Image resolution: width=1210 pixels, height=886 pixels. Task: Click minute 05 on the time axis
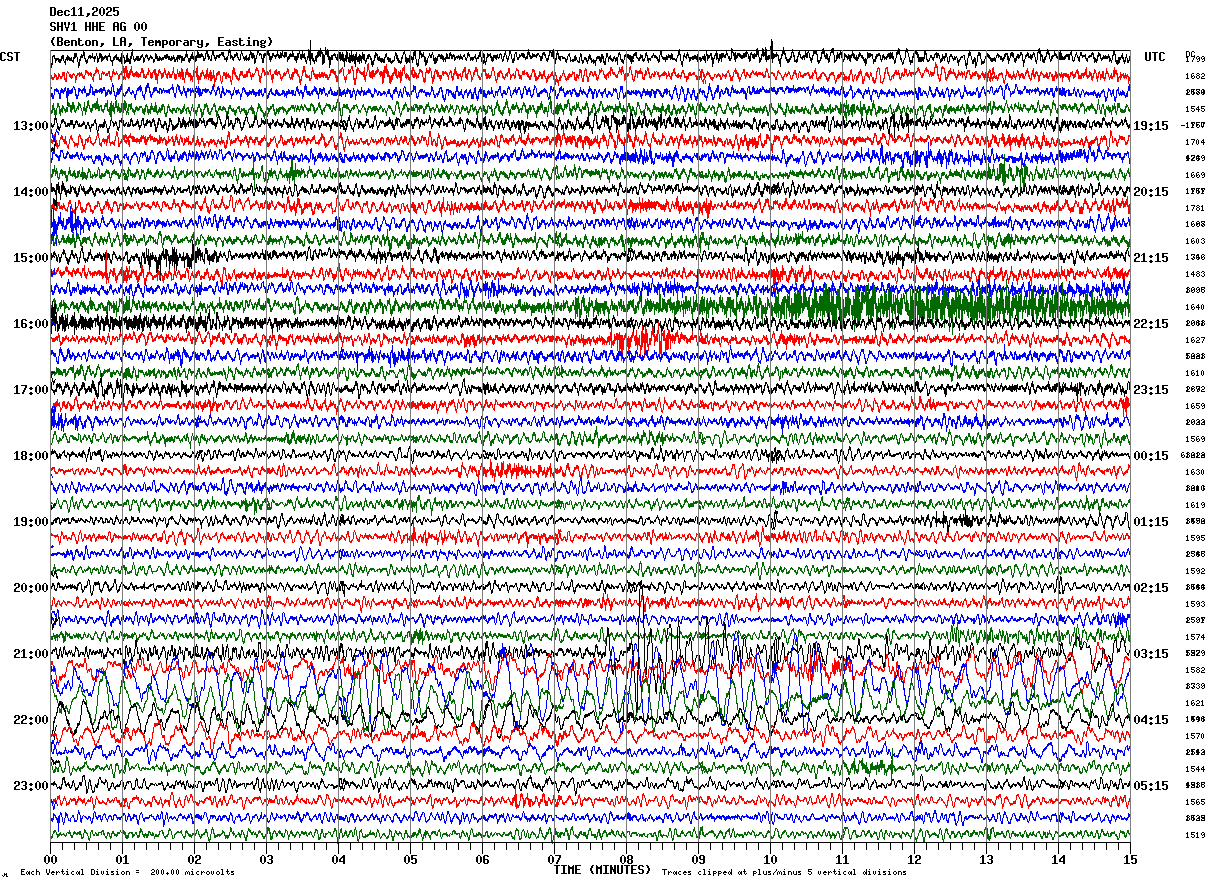pos(410,859)
